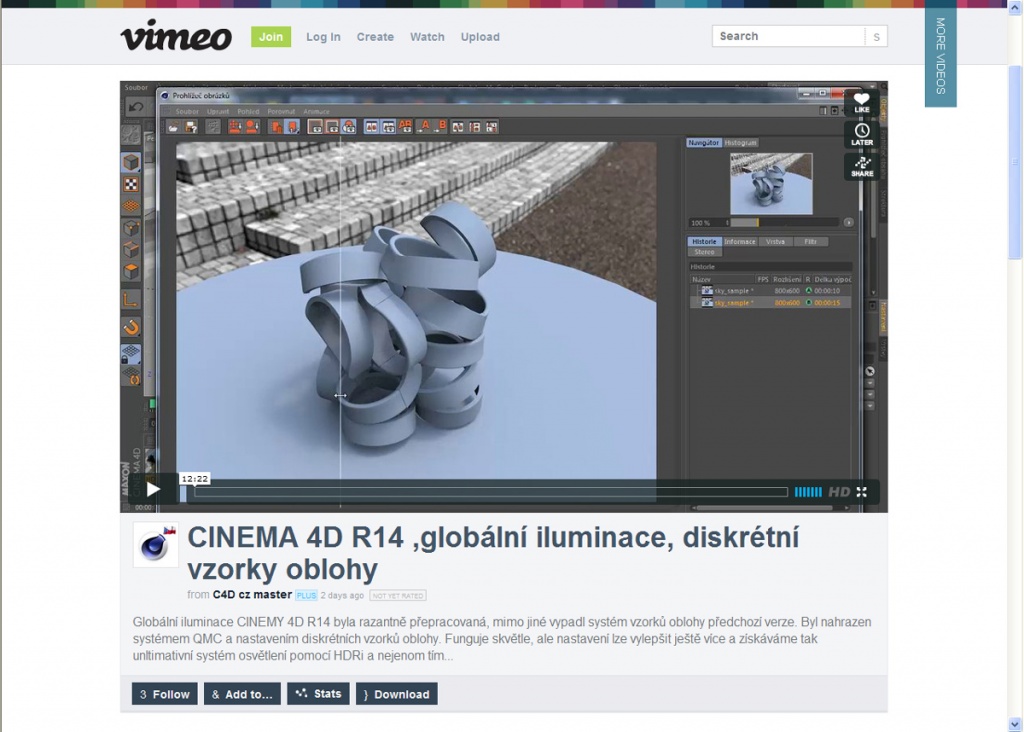Seek along the video progress bar

tap(491, 492)
